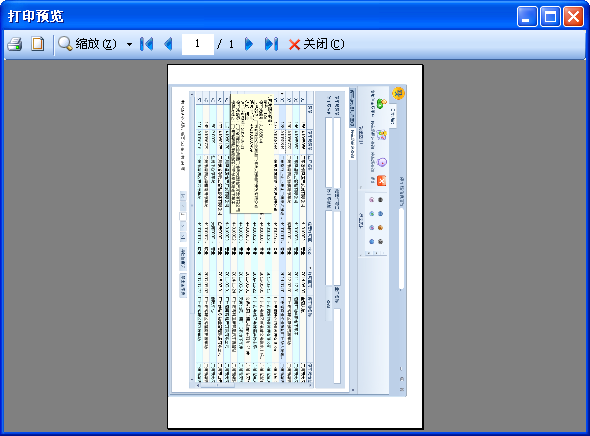Jump to the first page

(146, 44)
